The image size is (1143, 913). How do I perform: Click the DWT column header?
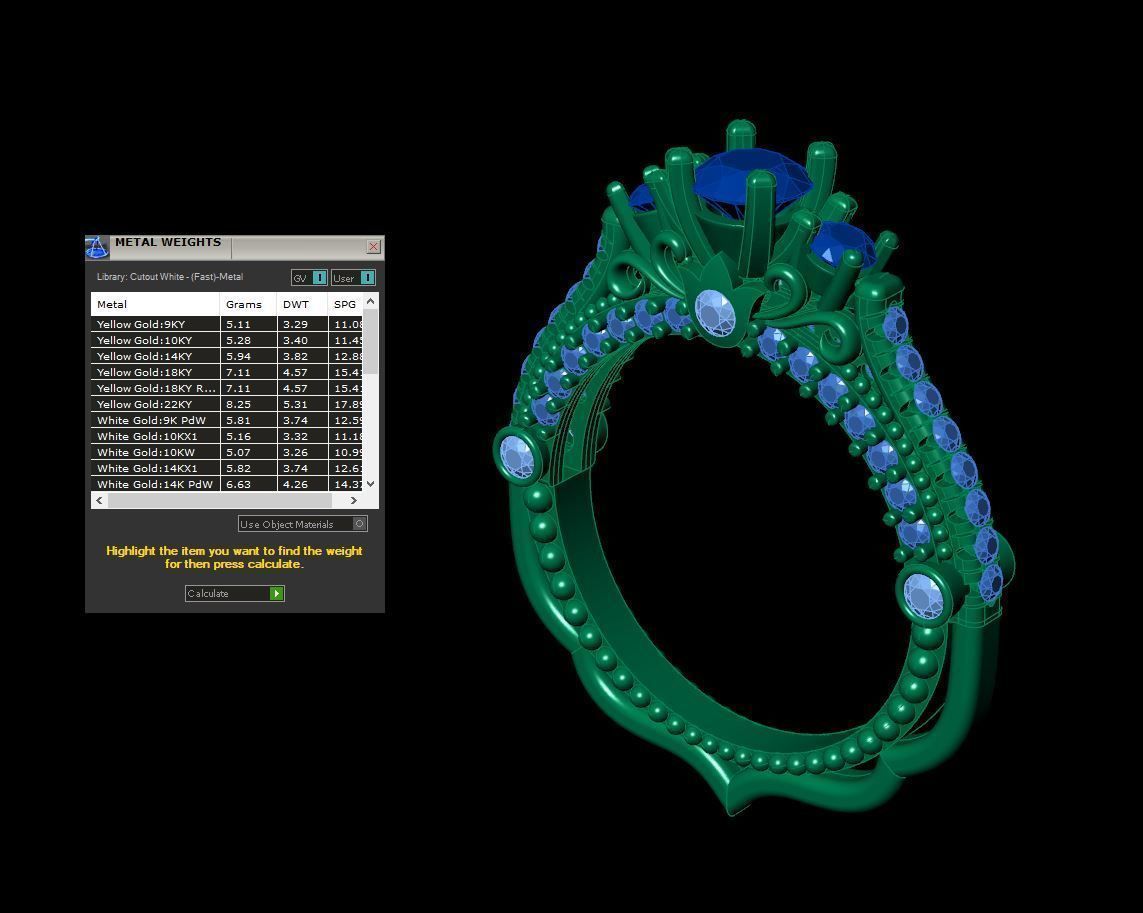coord(303,304)
